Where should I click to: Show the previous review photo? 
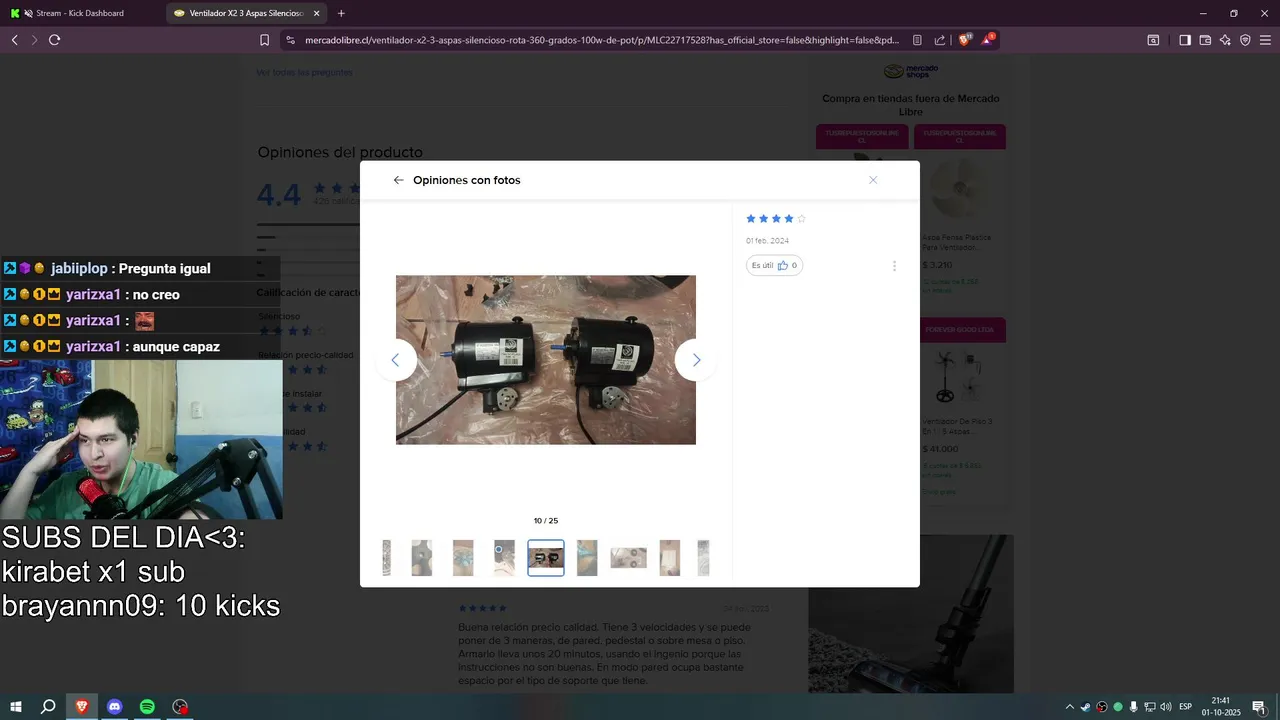[x=395, y=360]
